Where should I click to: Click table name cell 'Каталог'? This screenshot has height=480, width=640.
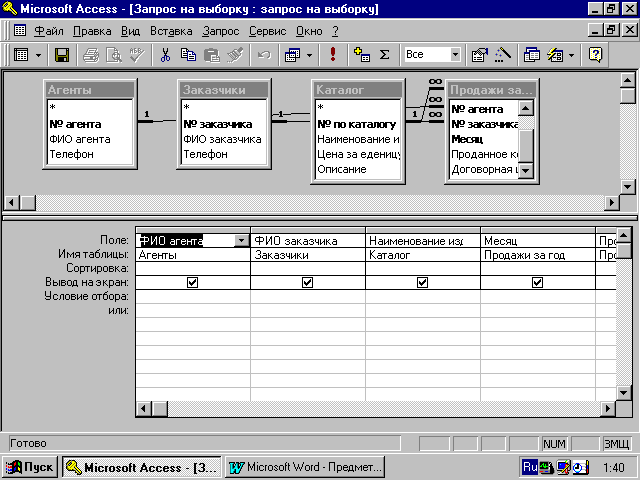pyautogui.click(x=423, y=255)
